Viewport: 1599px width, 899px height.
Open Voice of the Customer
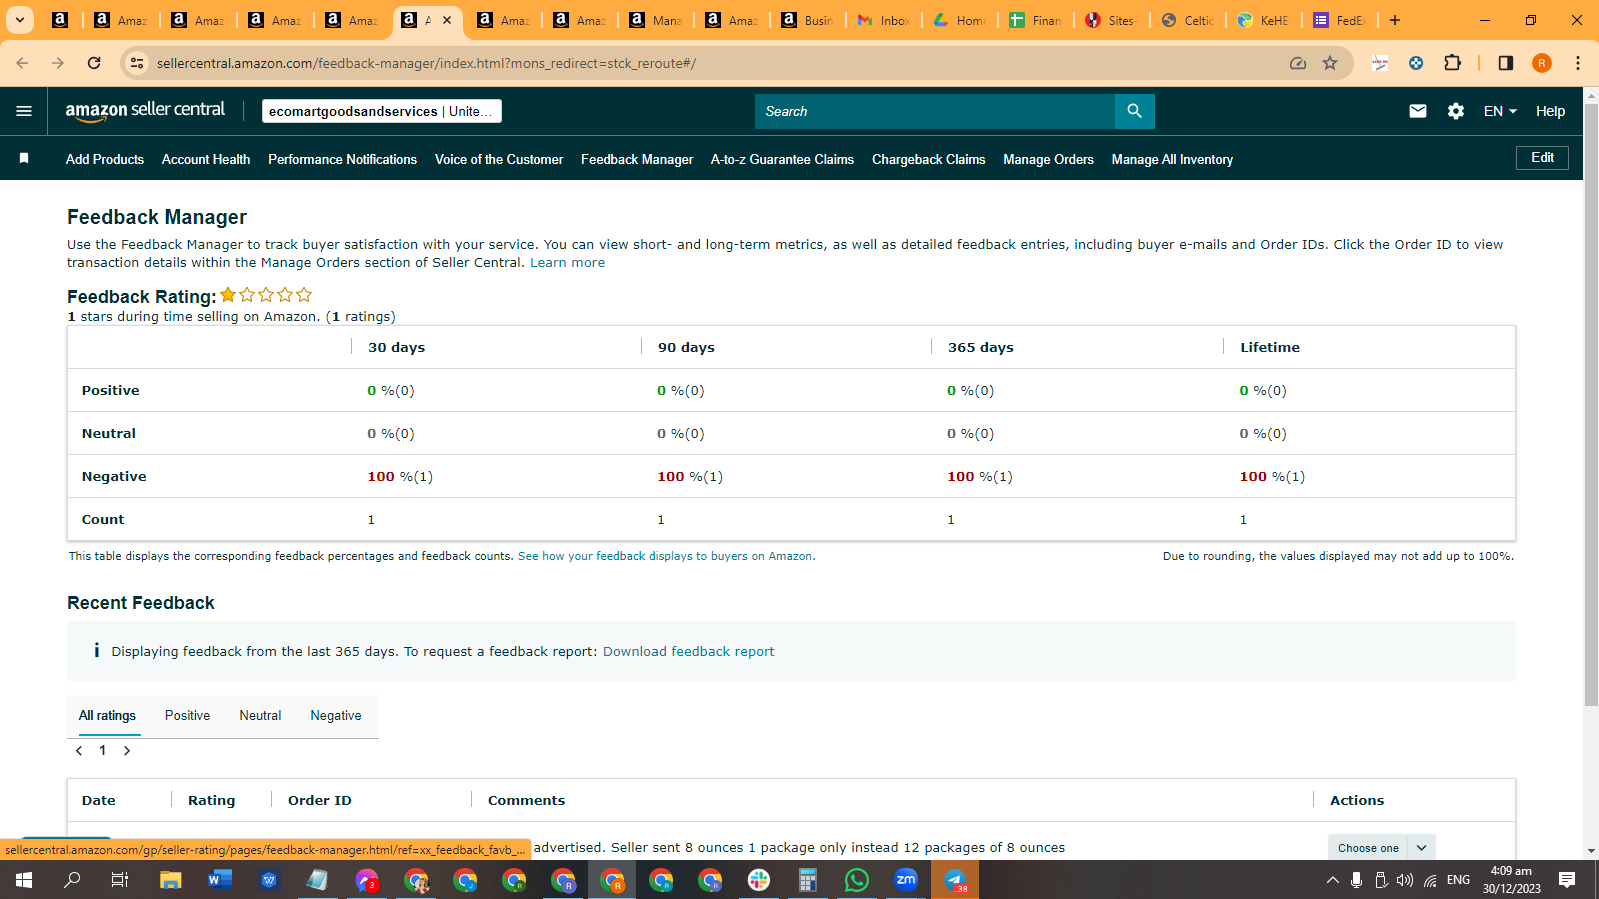point(499,159)
